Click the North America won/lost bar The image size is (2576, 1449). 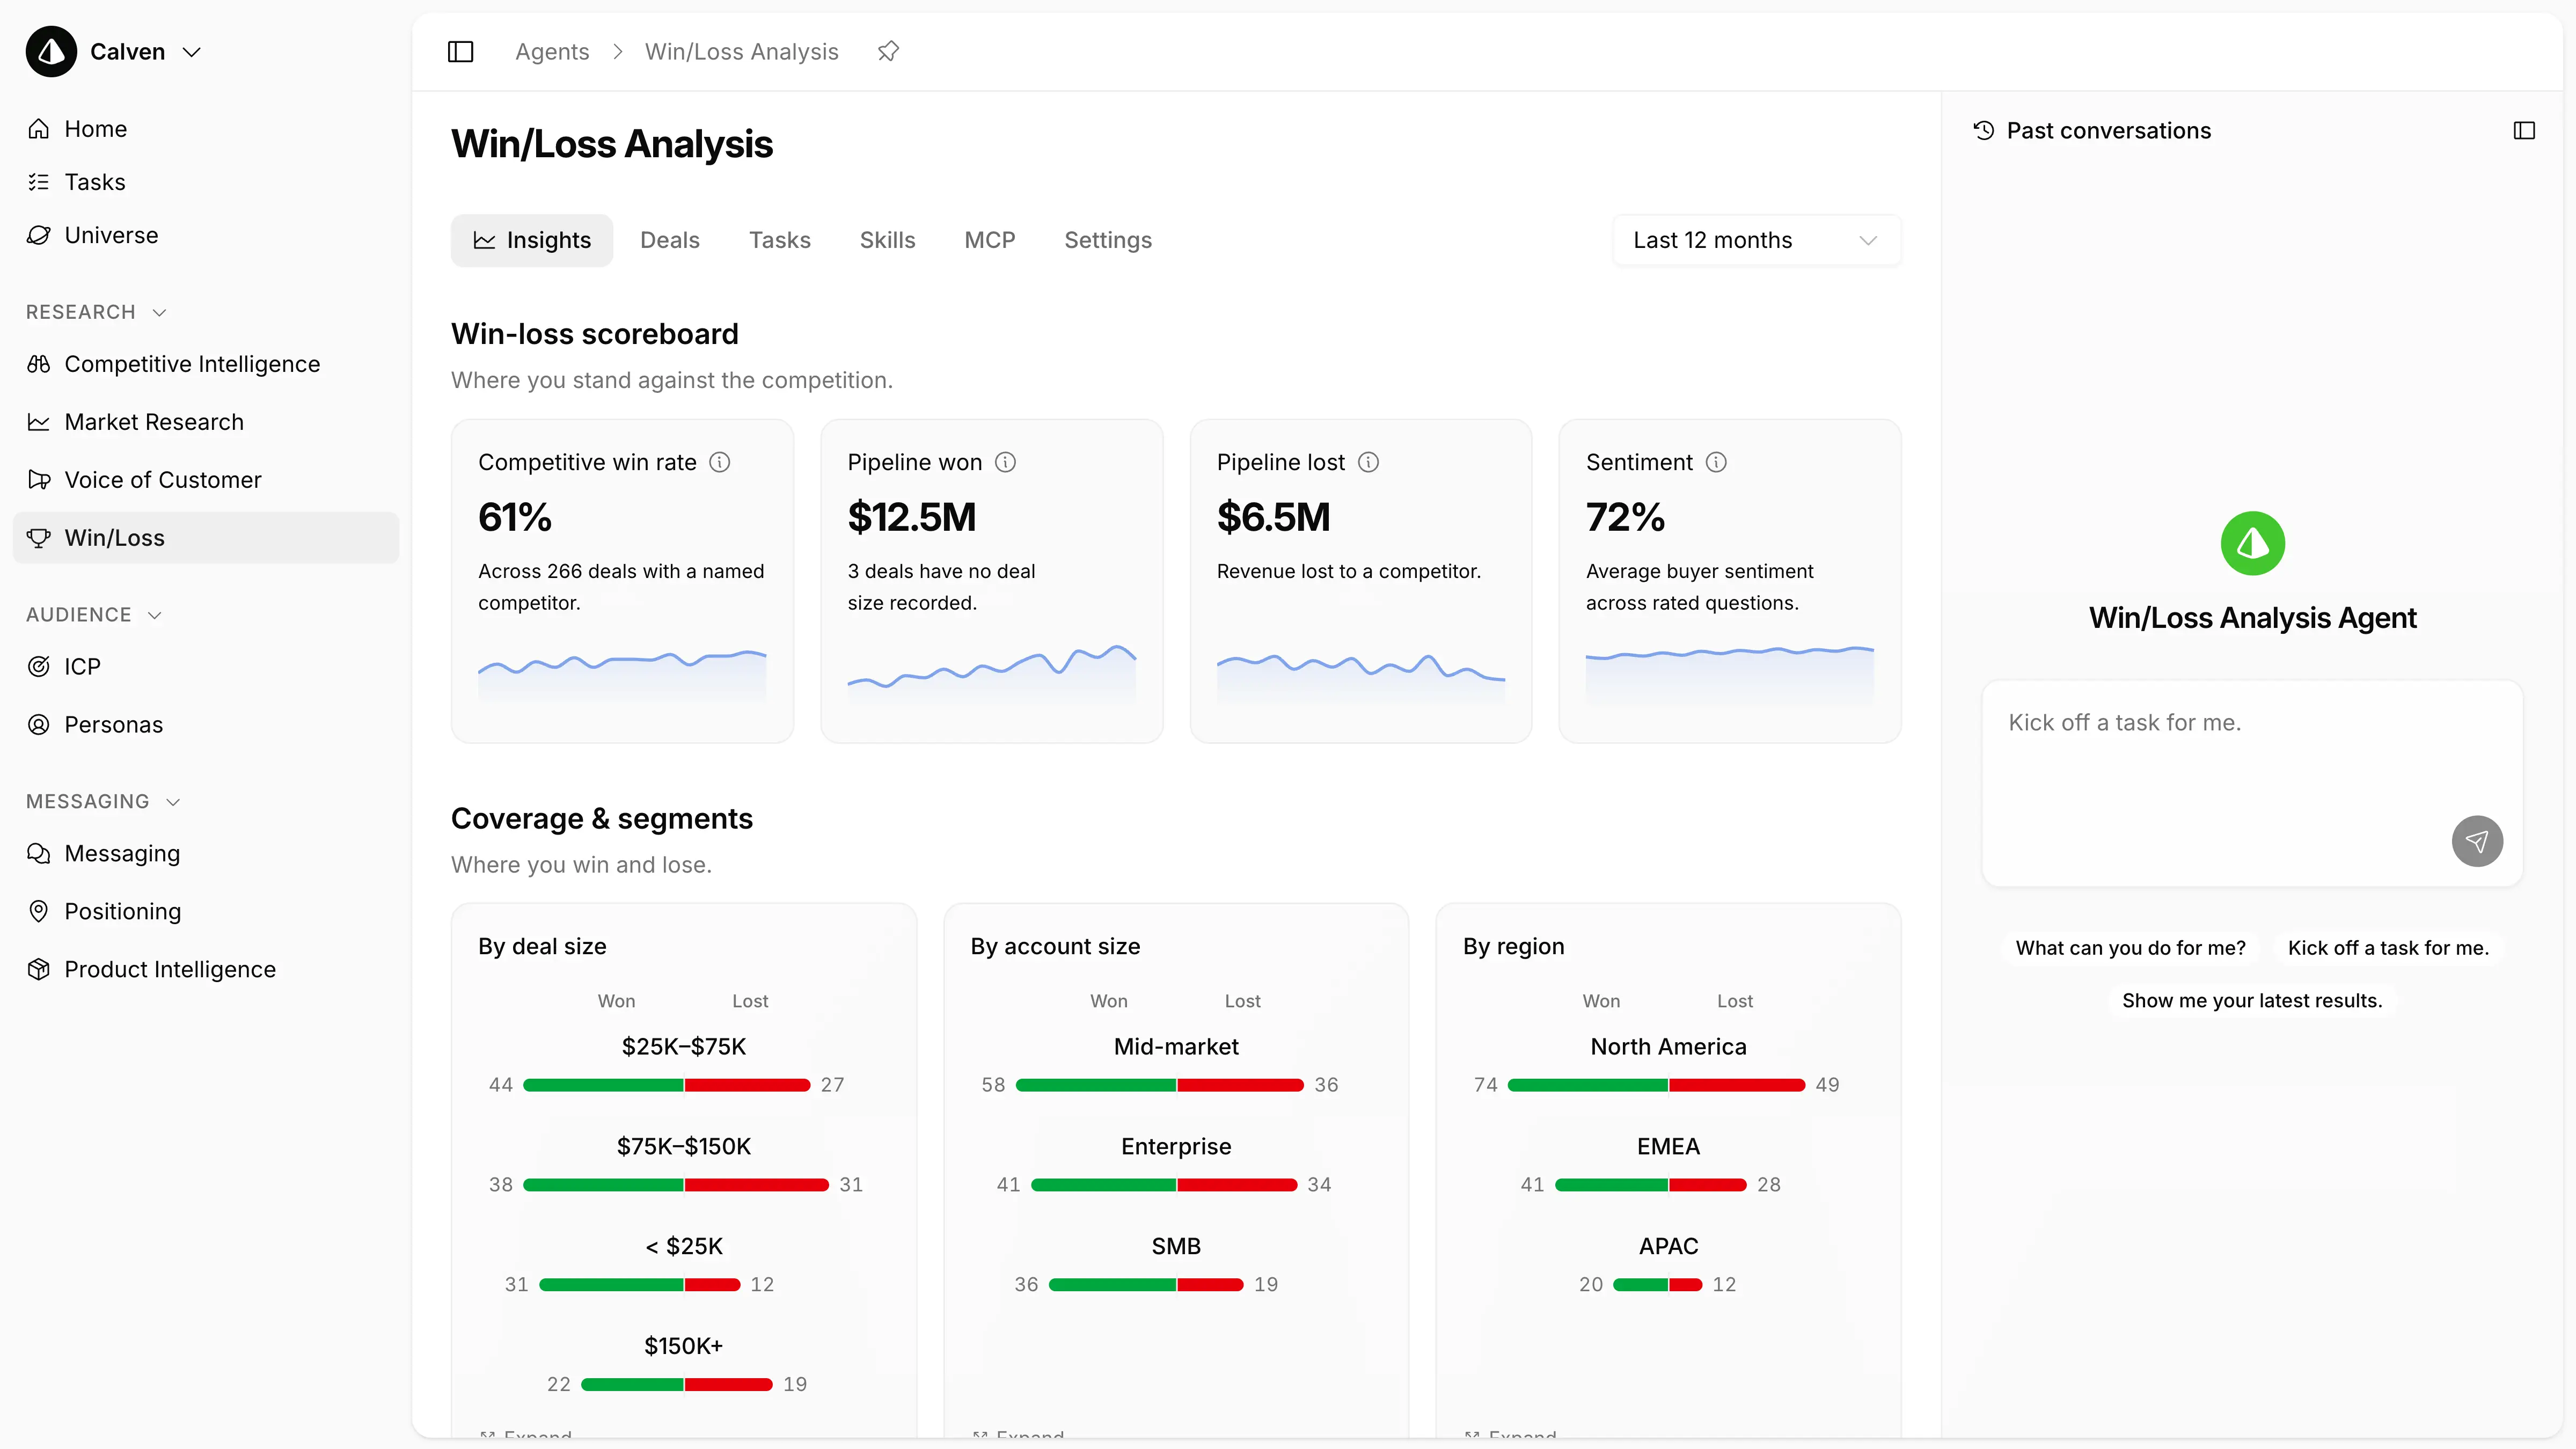[1656, 1085]
